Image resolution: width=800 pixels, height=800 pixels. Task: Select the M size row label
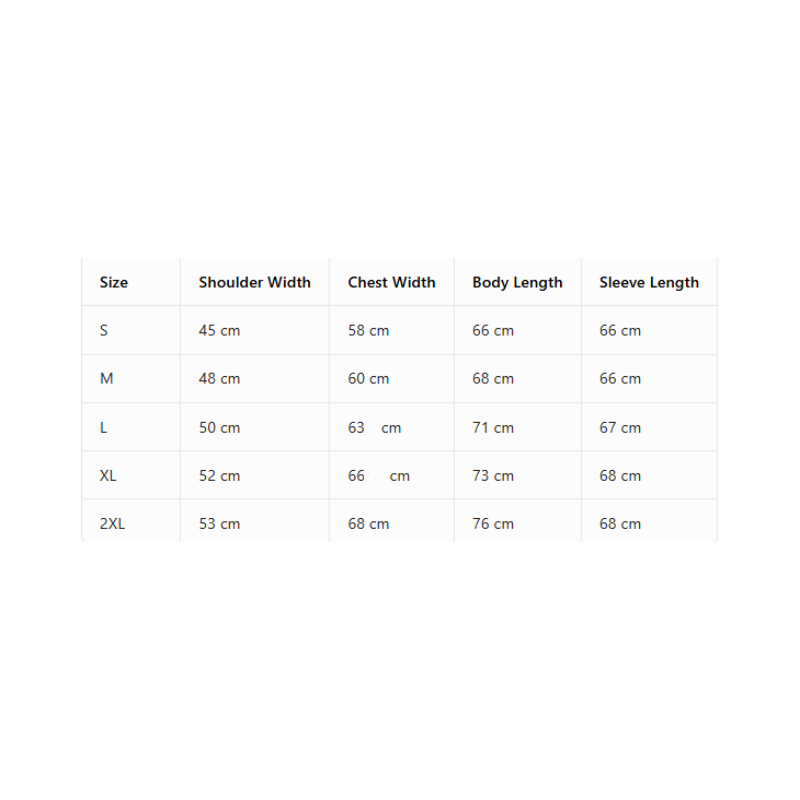tap(106, 378)
